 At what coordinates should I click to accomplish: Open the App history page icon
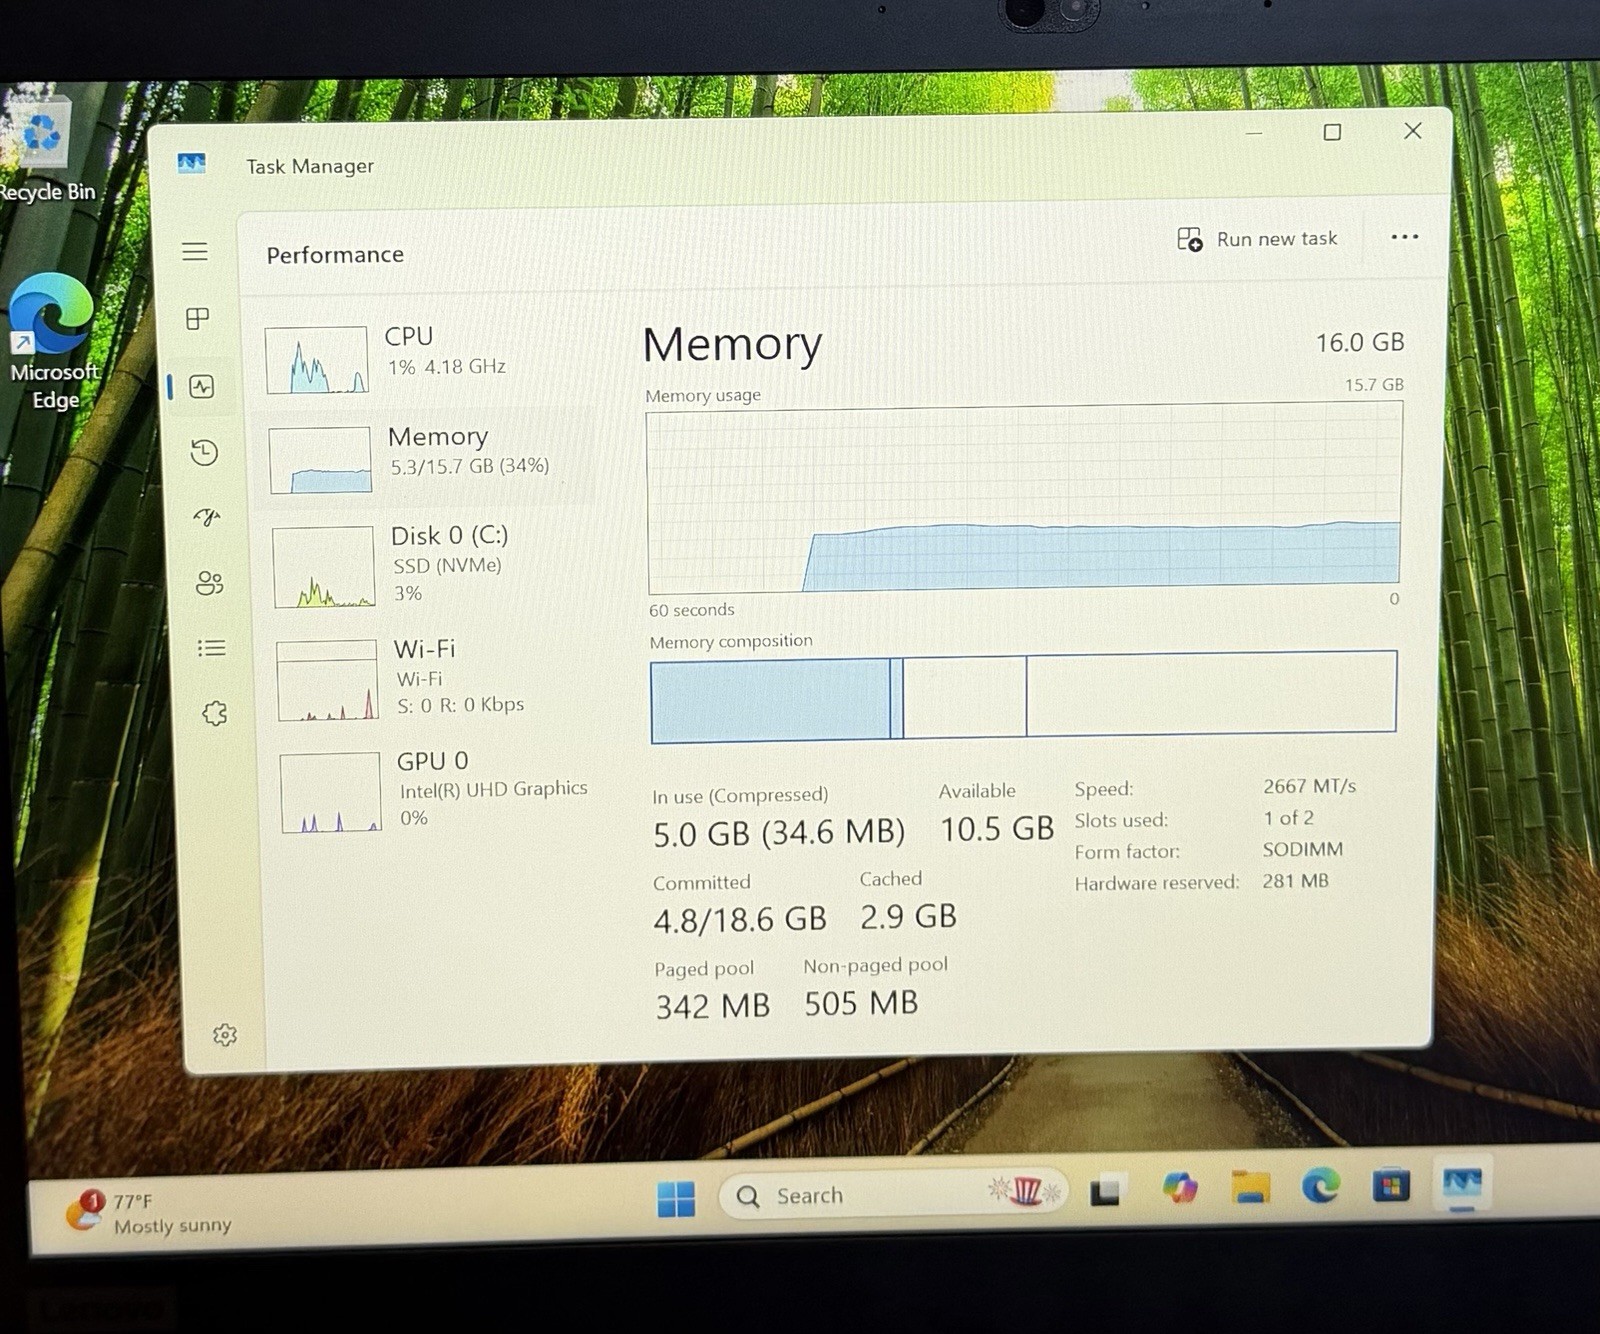pyautogui.click(x=204, y=452)
